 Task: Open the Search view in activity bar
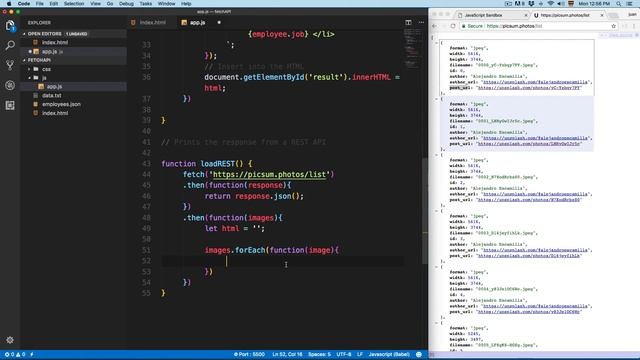10,45
